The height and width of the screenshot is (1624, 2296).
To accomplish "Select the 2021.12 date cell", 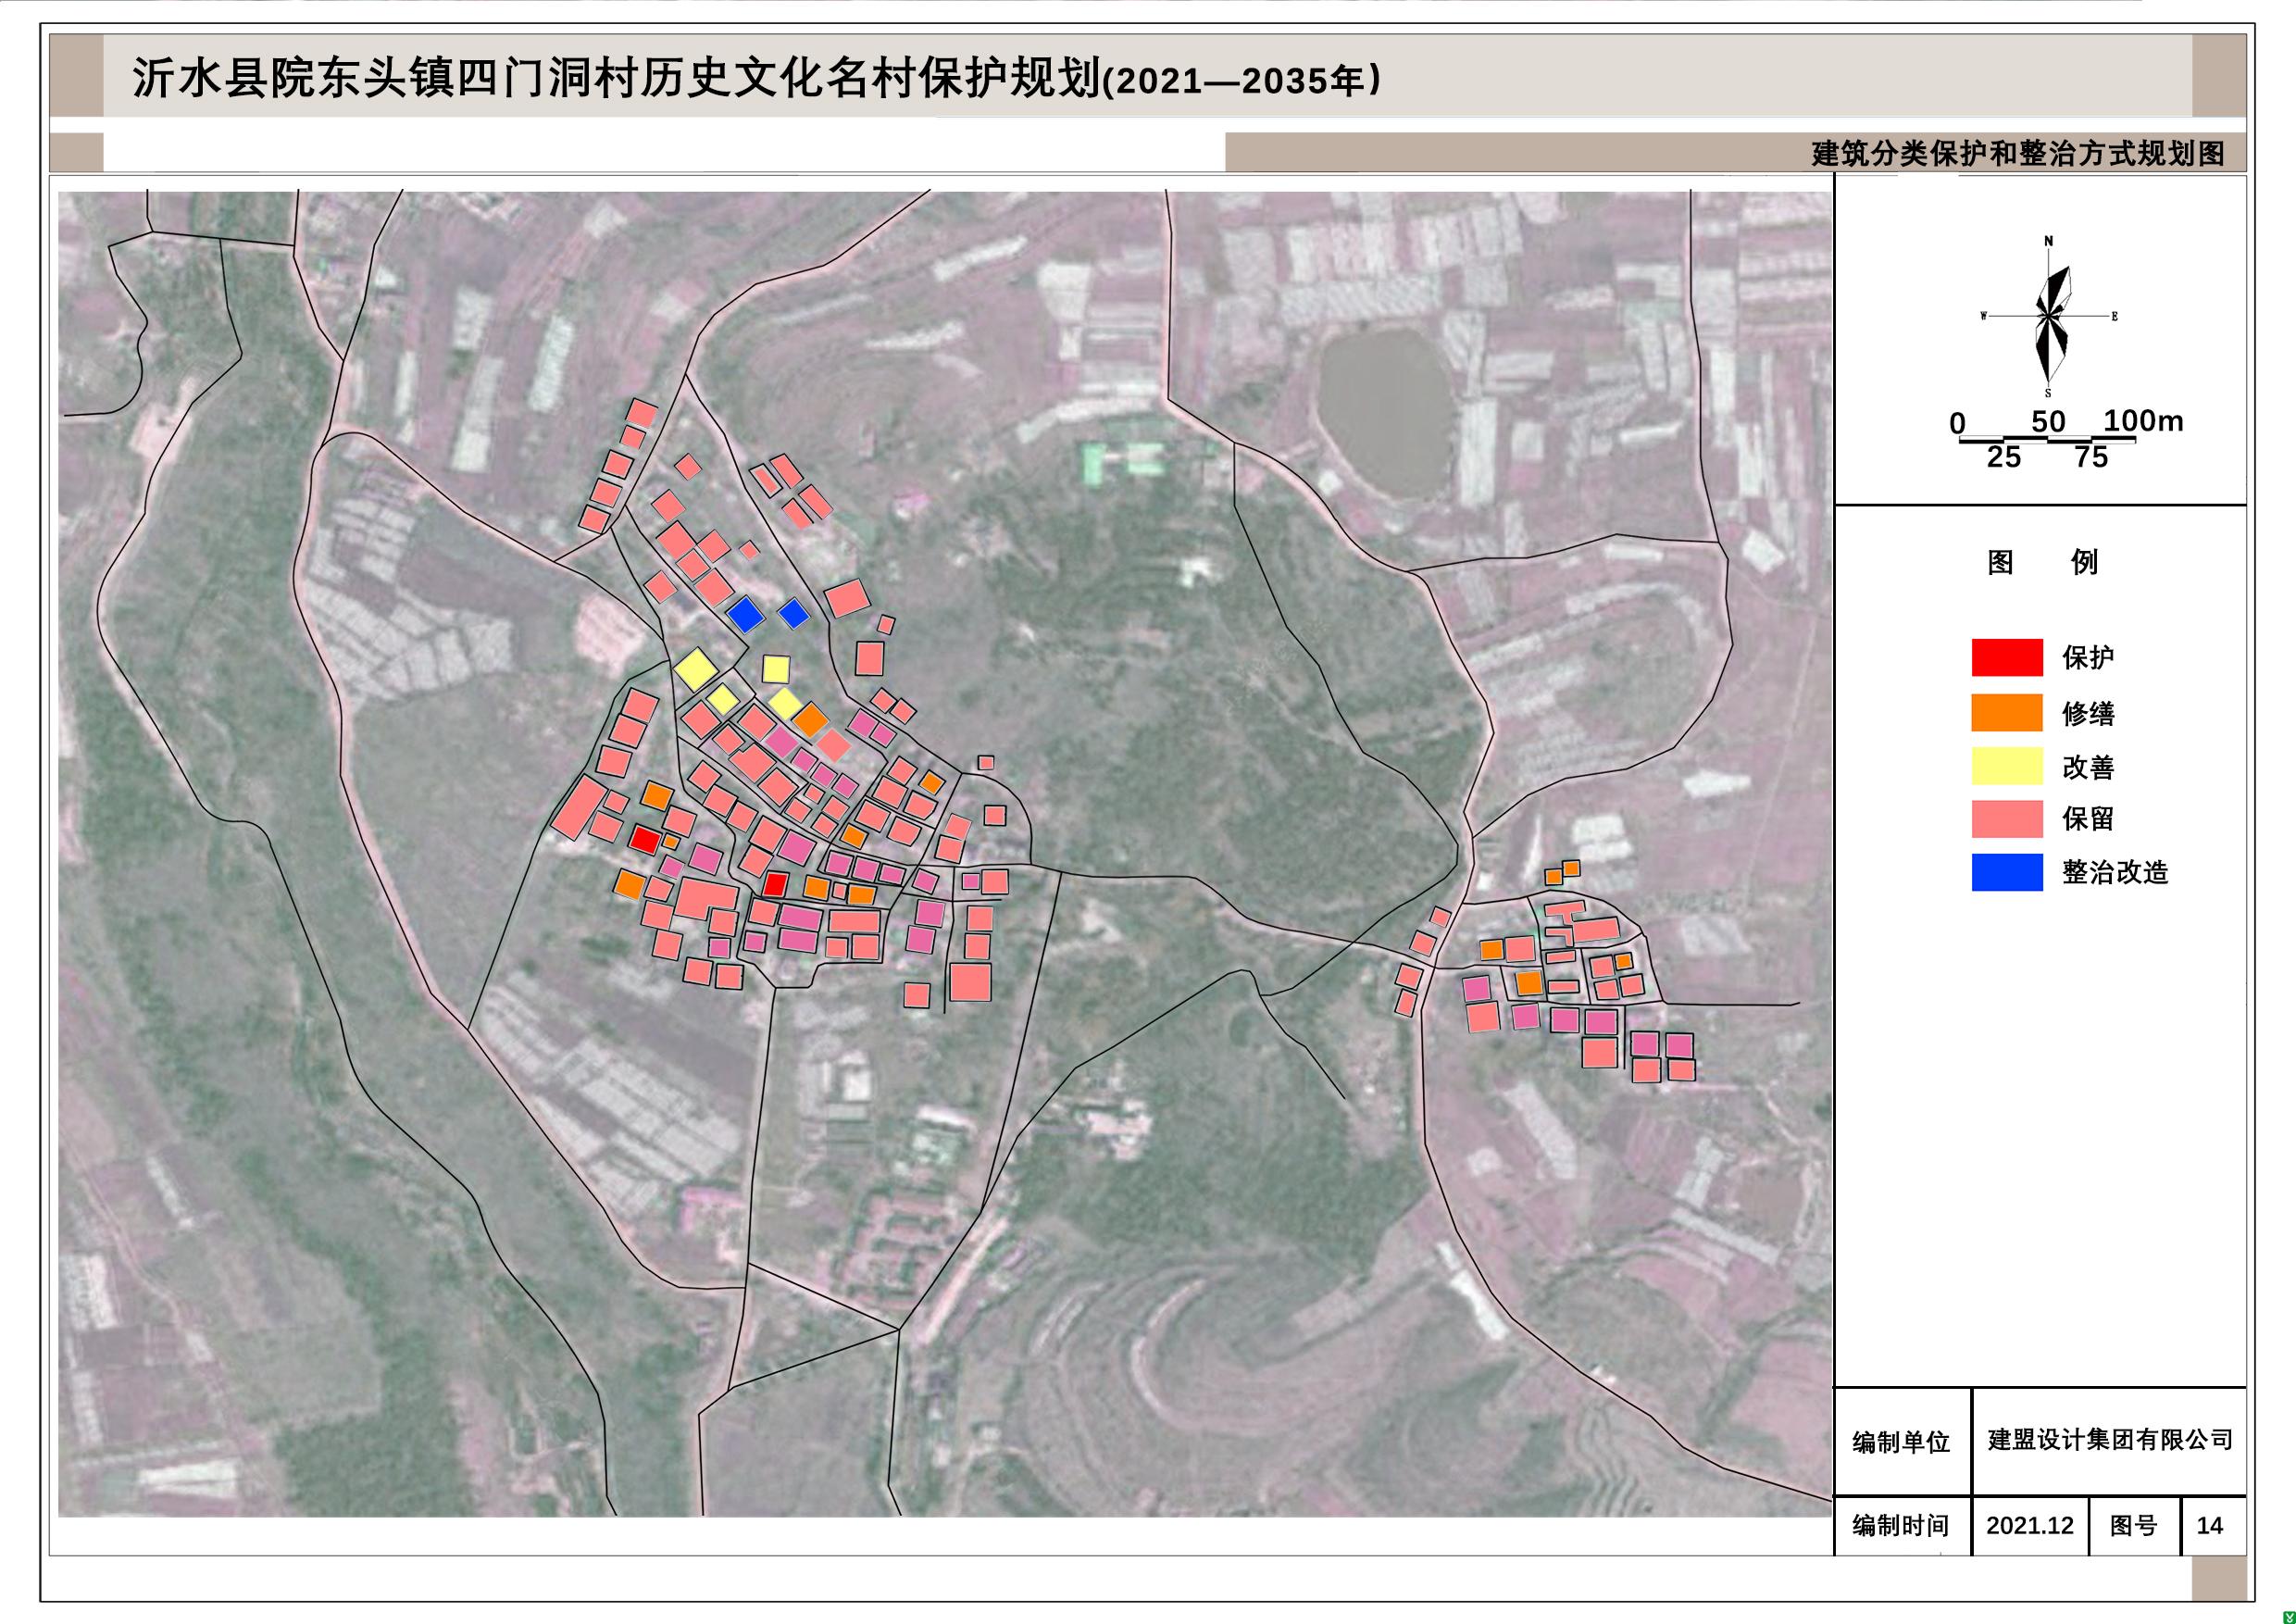I will (2029, 1526).
